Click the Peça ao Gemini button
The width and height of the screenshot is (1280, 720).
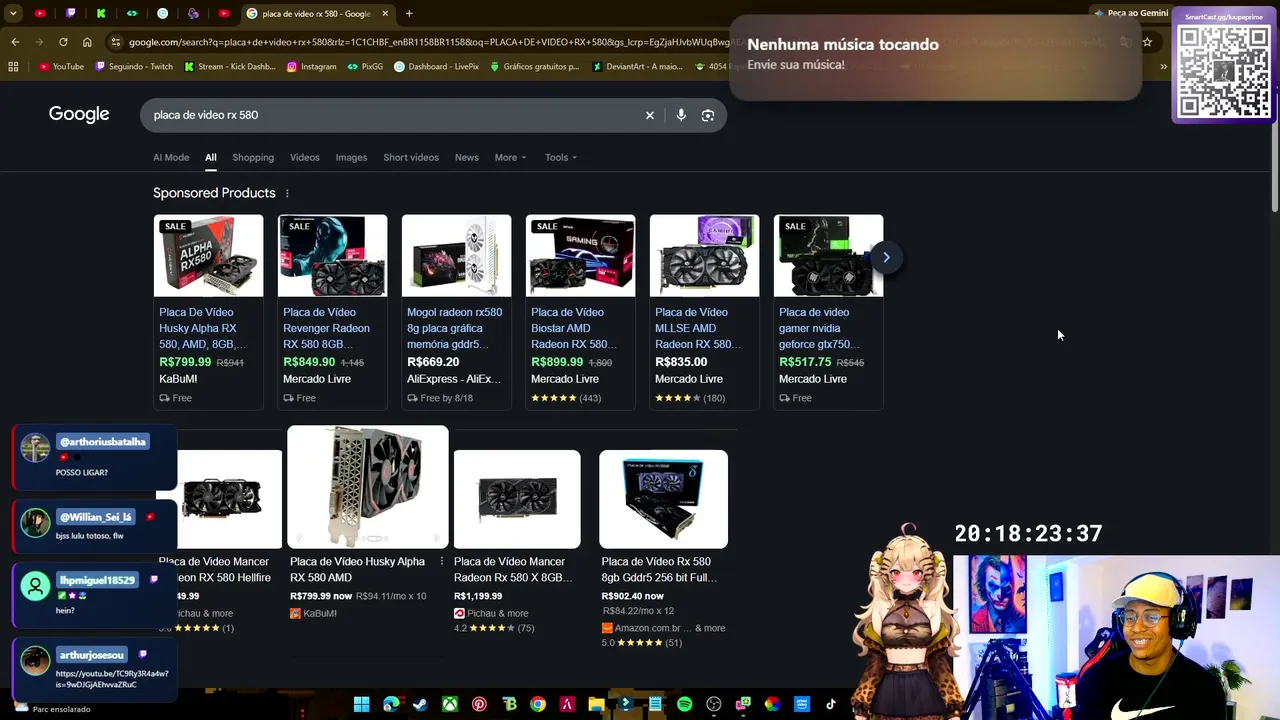tap(1131, 13)
